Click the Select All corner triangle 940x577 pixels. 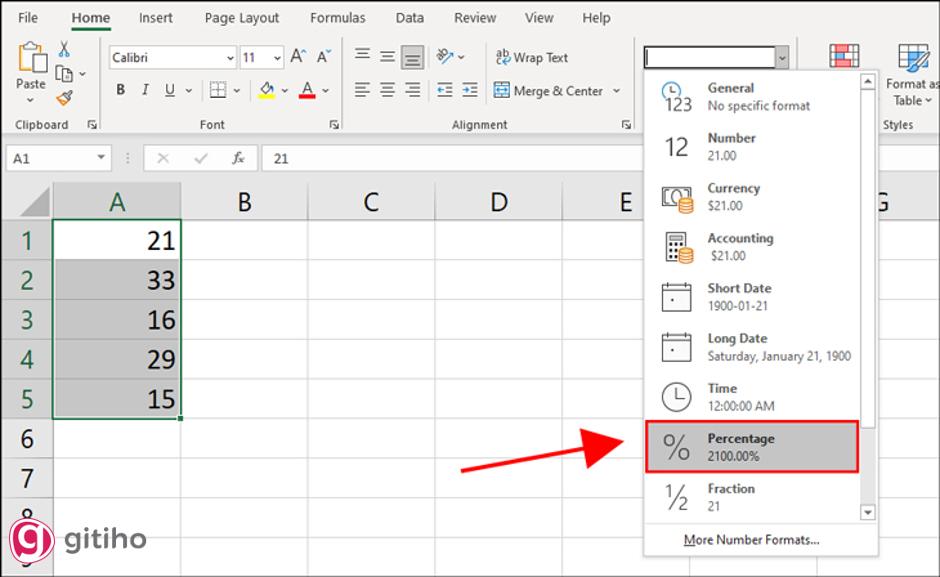pyautogui.click(x=35, y=202)
